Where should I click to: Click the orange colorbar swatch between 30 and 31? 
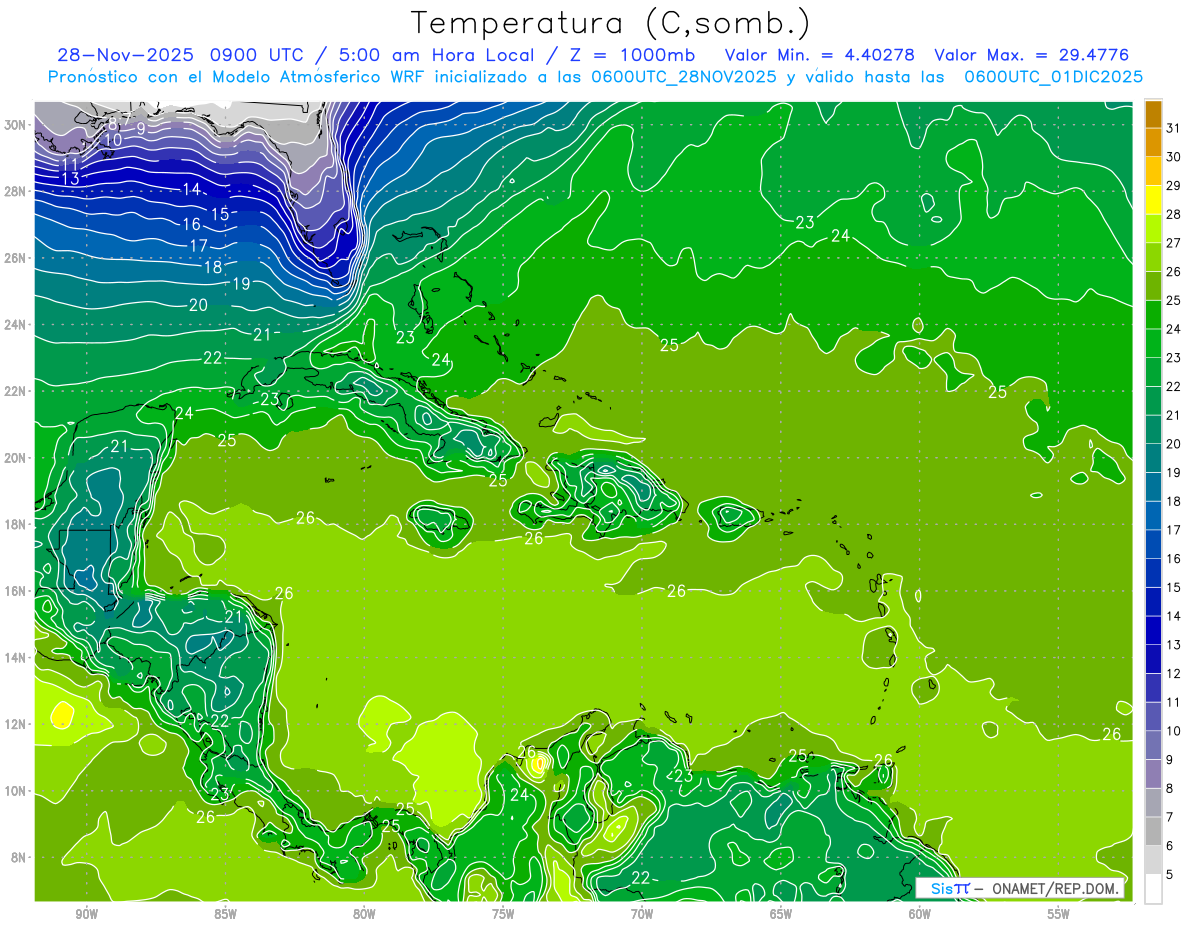click(1153, 142)
